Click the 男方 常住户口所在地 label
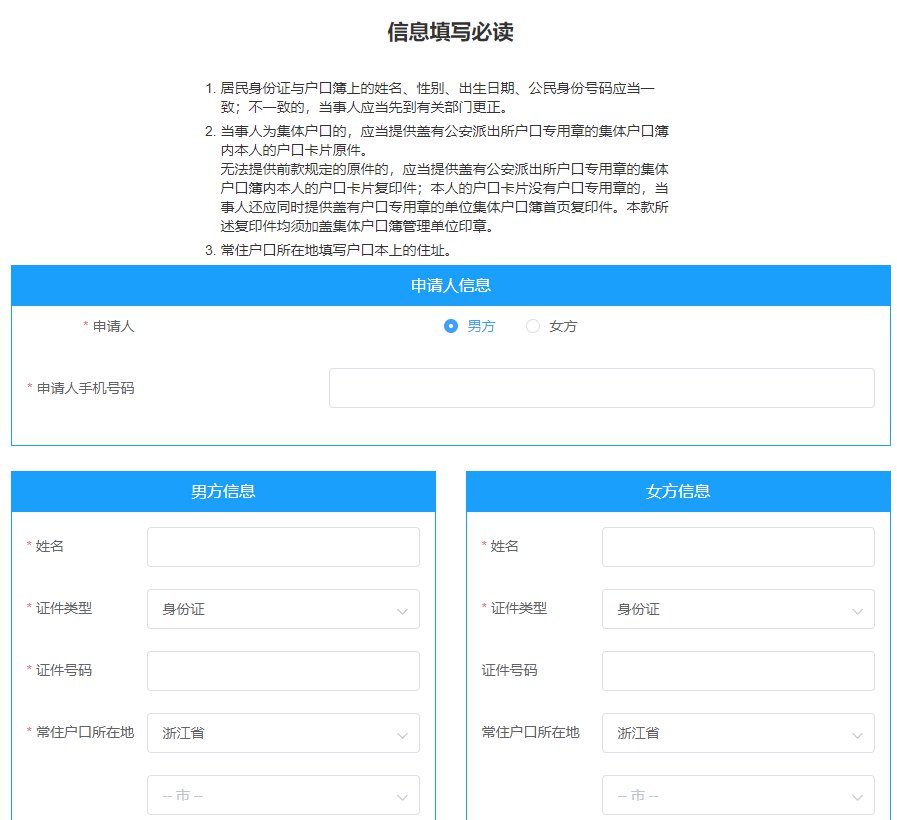This screenshot has height=820, width=897. [84, 732]
